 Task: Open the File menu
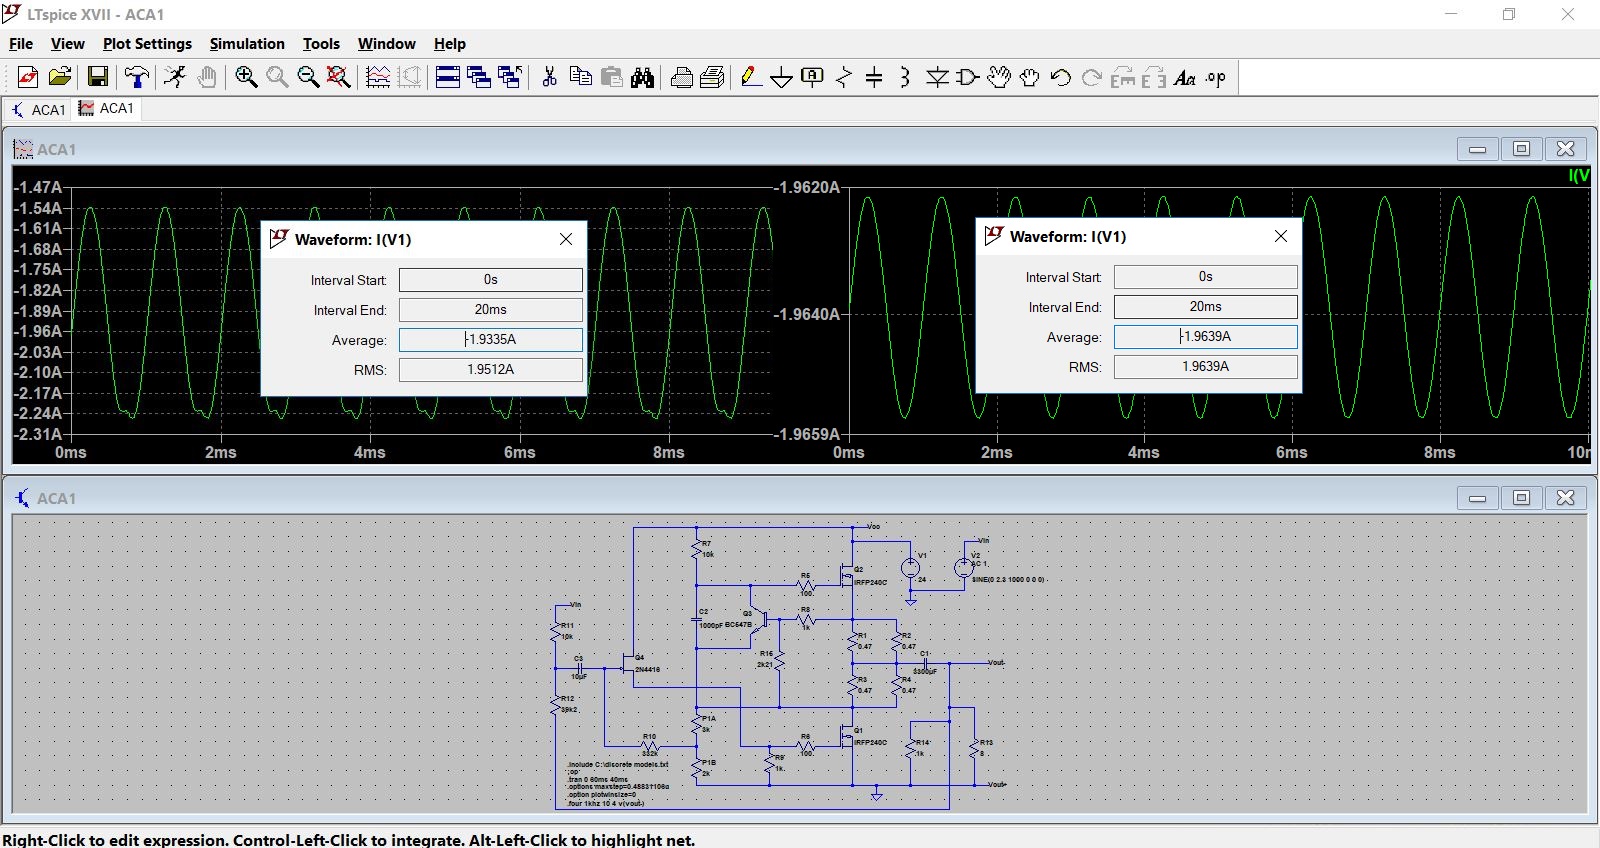tap(21, 44)
